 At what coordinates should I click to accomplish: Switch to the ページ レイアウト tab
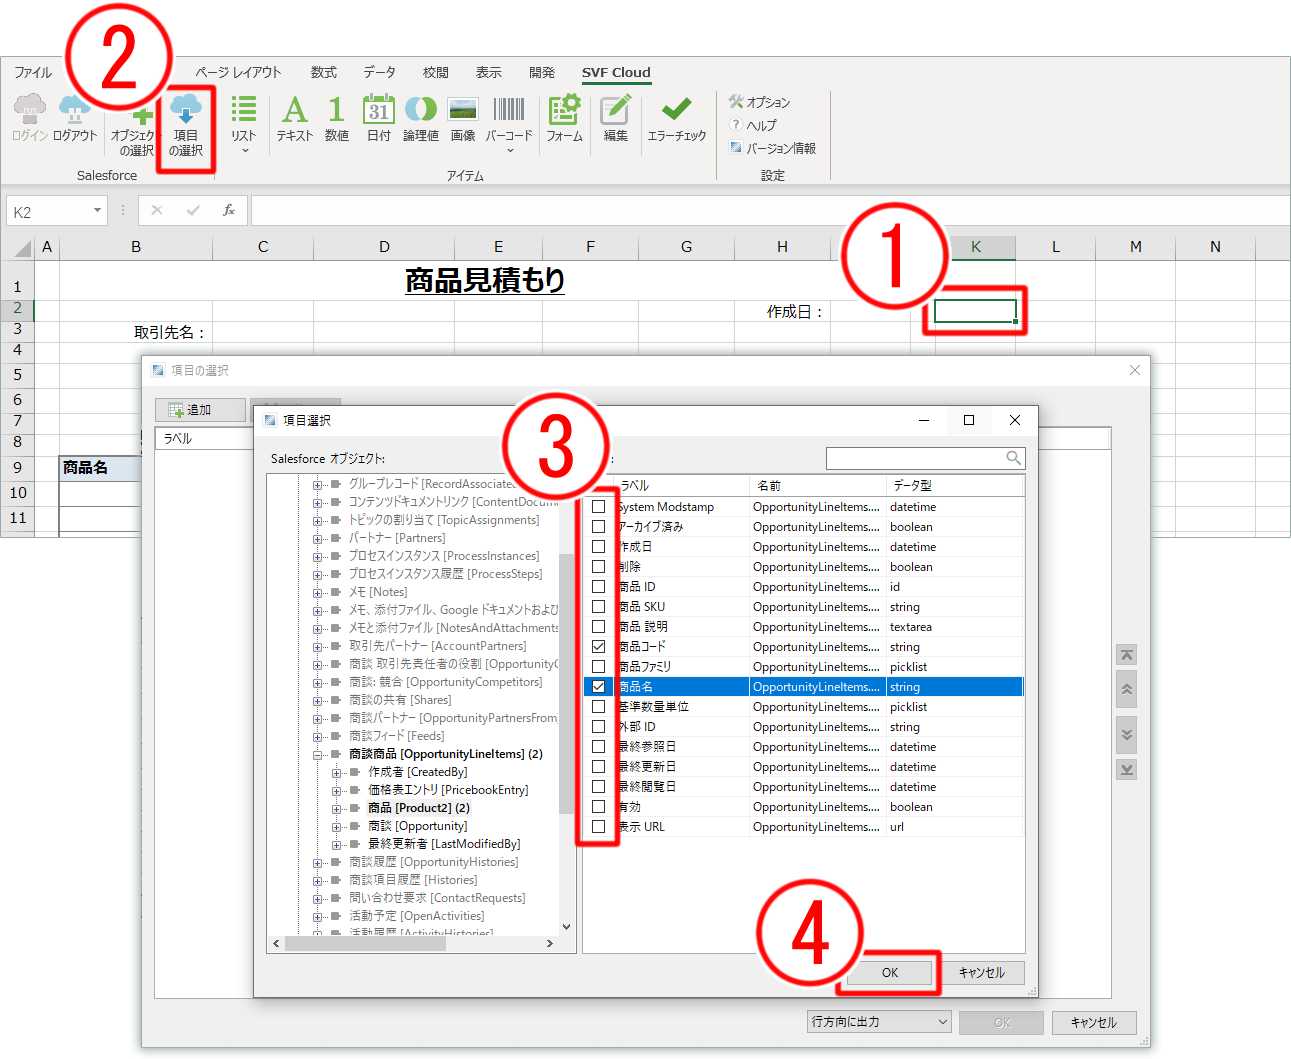[238, 72]
